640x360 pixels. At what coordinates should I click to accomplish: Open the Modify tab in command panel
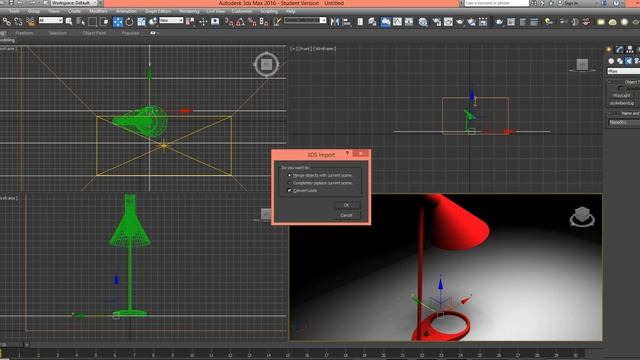coord(619,49)
